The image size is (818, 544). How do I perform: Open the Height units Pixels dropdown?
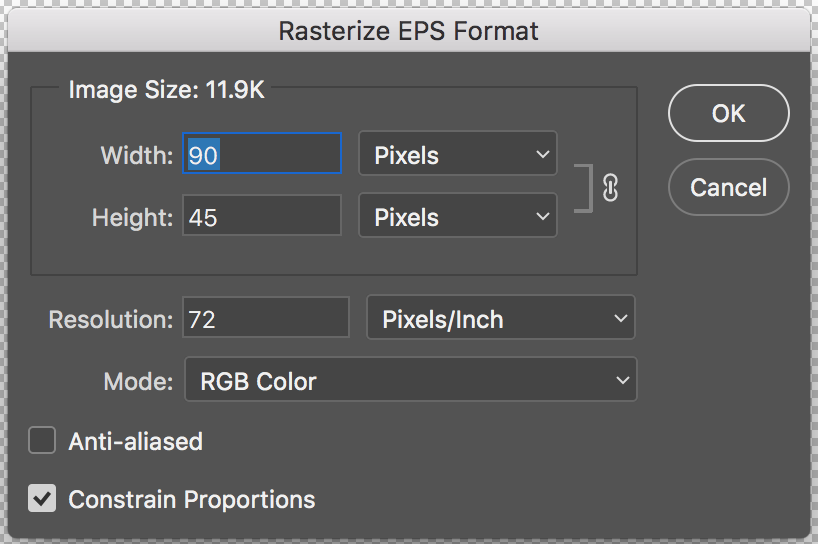tap(458, 215)
